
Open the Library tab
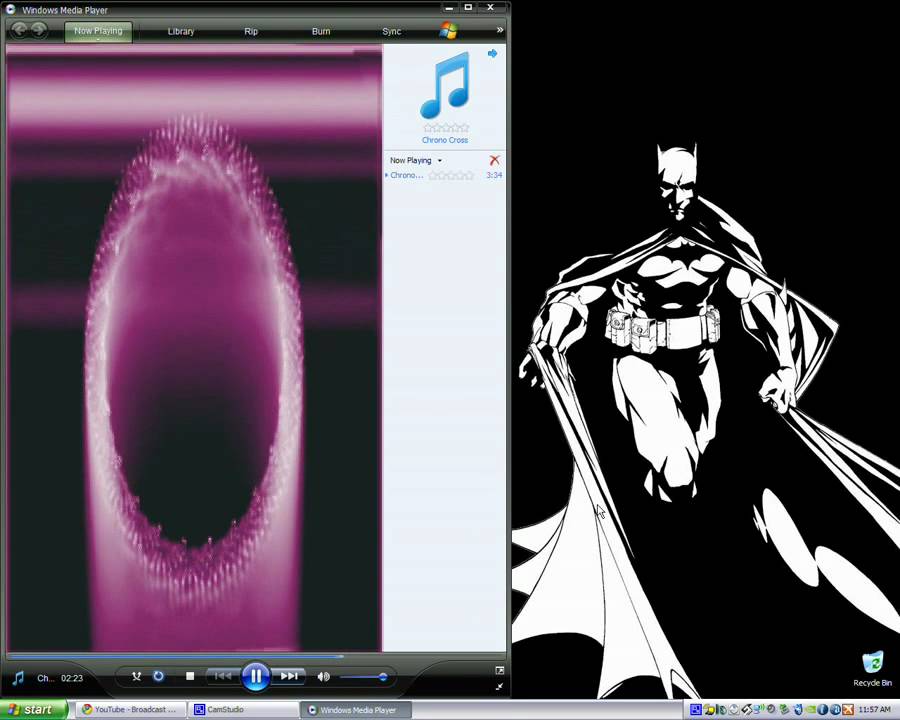click(181, 31)
